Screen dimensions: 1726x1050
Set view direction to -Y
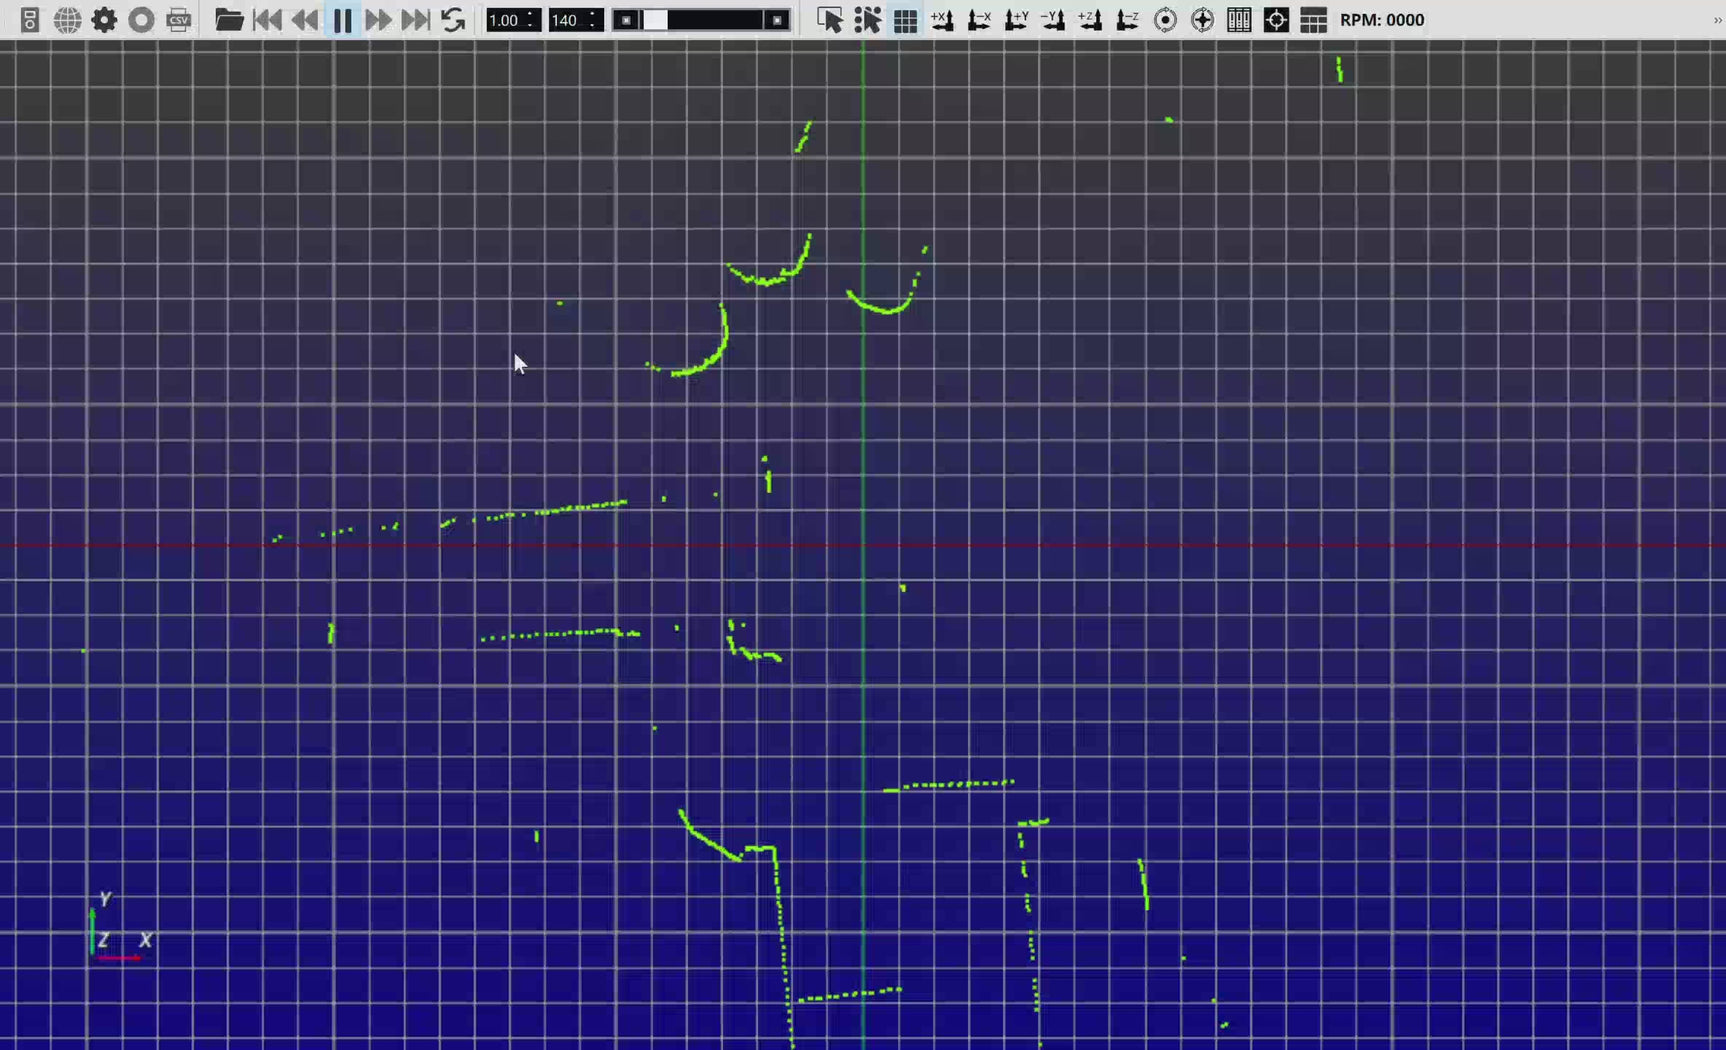(x=1053, y=20)
